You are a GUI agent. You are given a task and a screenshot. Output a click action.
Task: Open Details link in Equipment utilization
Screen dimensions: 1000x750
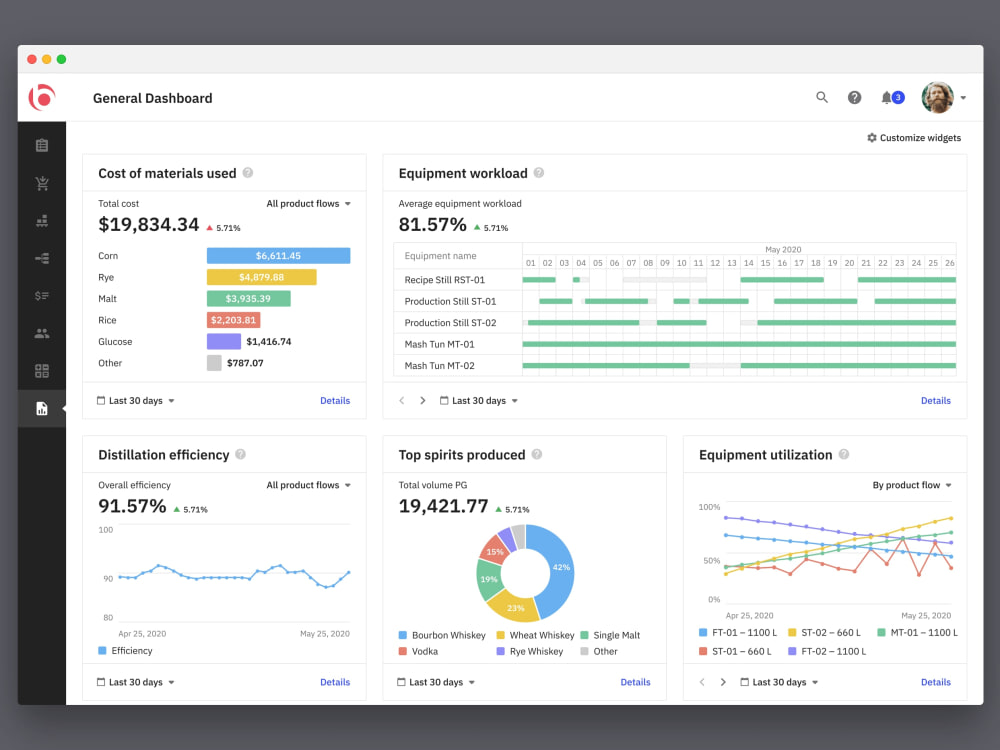(x=936, y=682)
